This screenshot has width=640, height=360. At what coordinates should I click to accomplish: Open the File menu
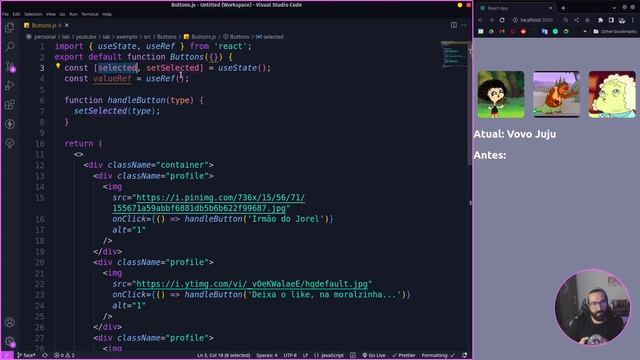[x=5, y=14]
